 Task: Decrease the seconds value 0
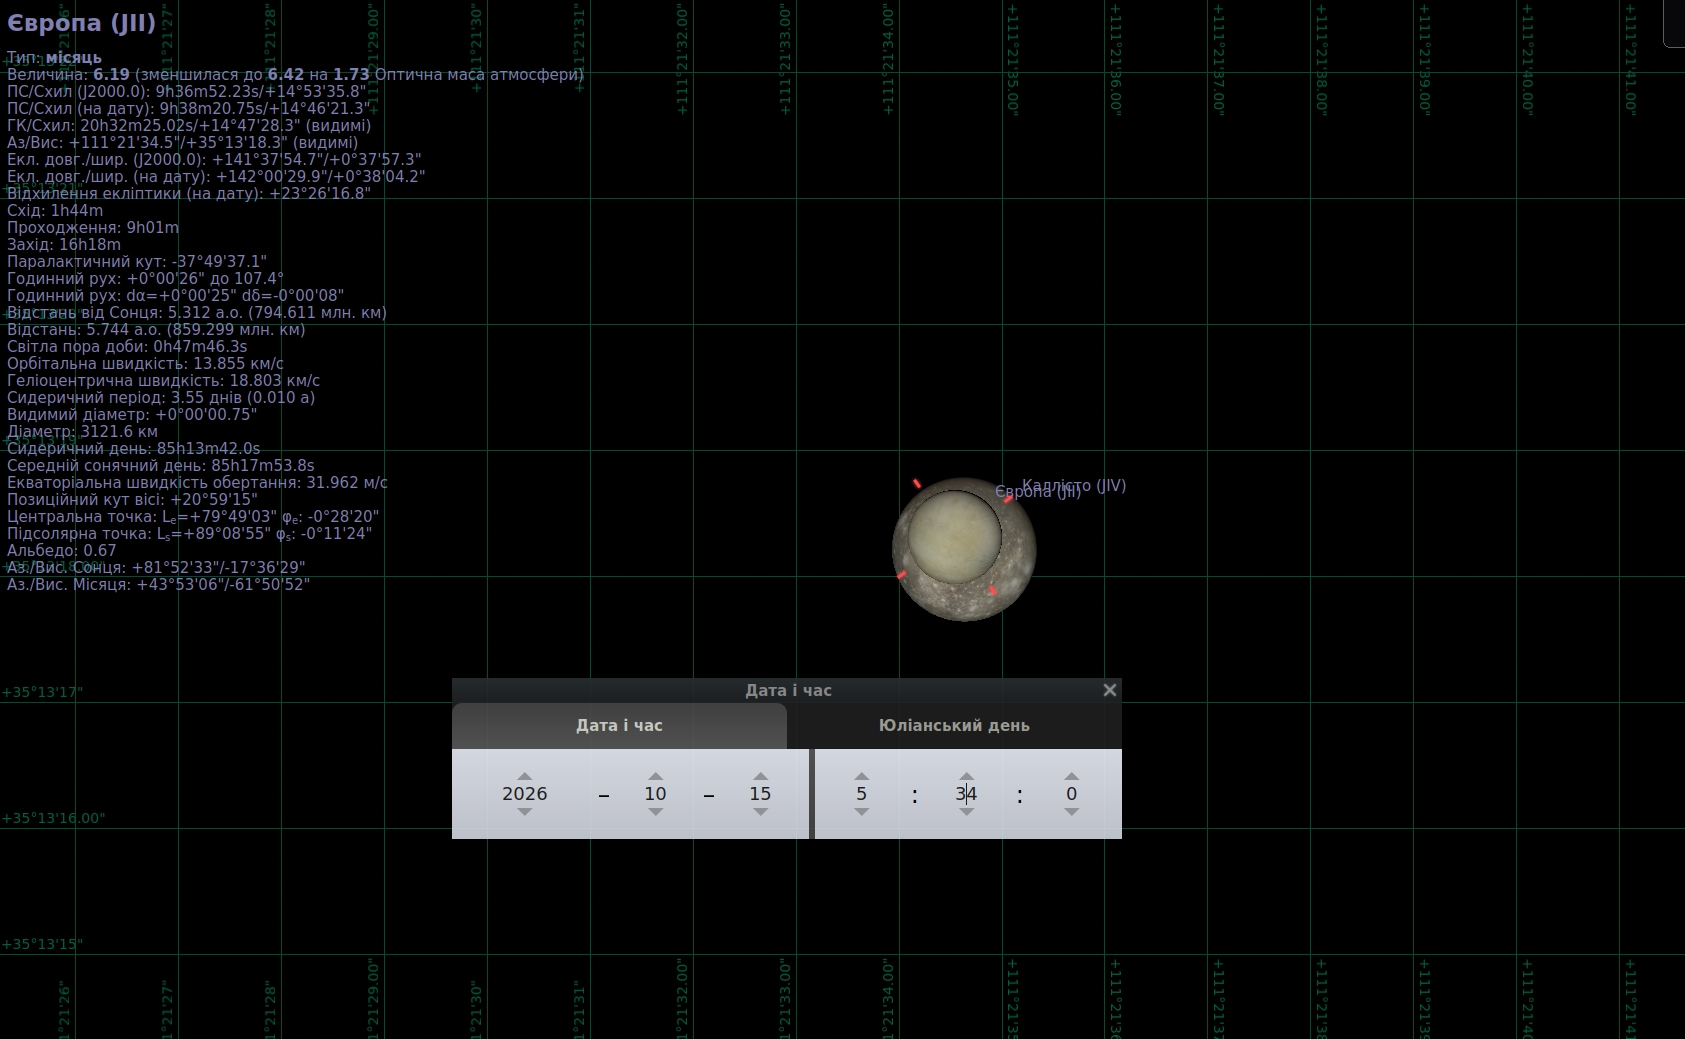pyautogui.click(x=1071, y=812)
